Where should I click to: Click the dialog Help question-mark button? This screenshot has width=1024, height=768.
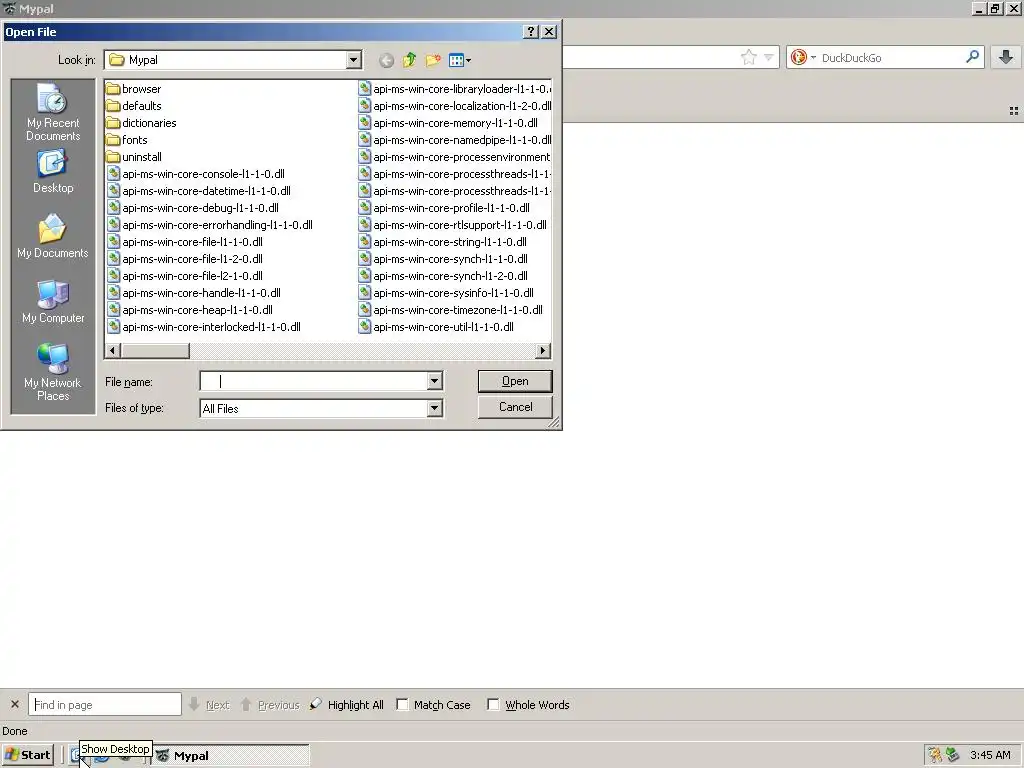point(531,31)
